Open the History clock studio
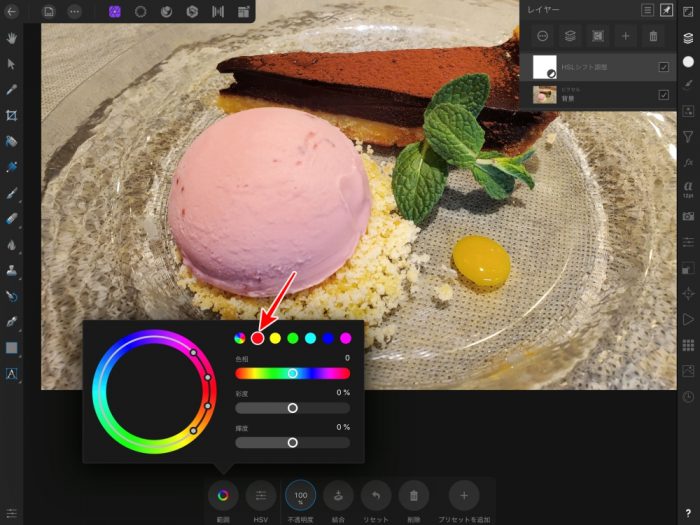Screen dimensions: 700x525 (688, 396)
